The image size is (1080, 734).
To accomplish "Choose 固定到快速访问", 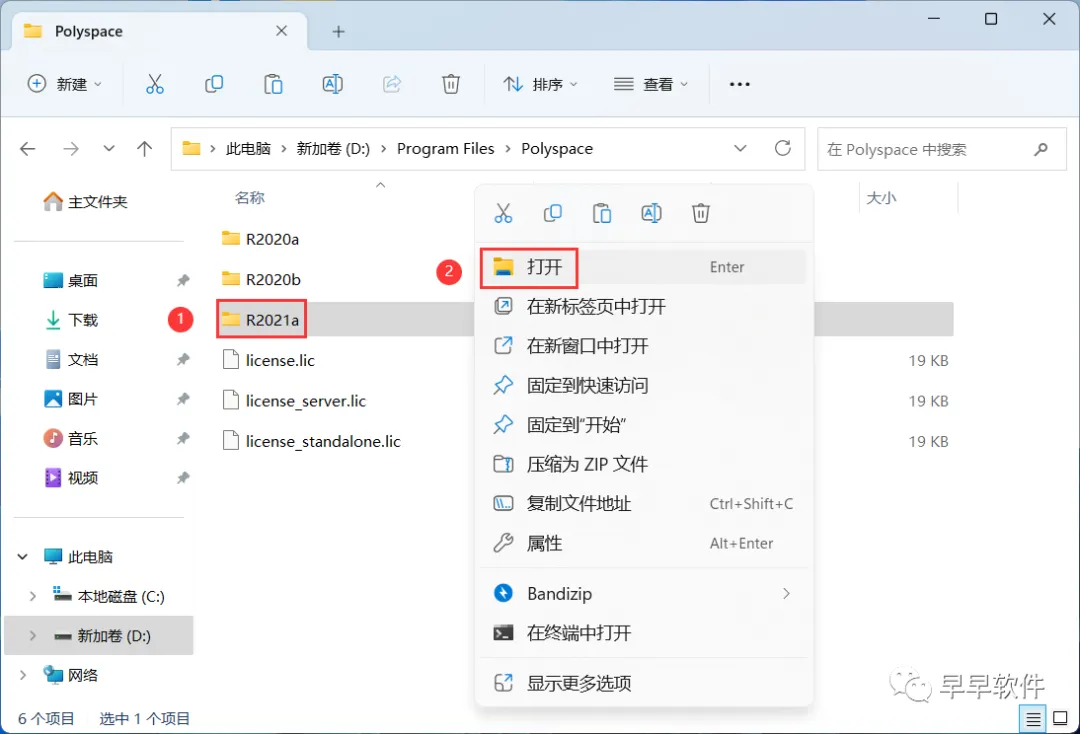I will click(643, 386).
